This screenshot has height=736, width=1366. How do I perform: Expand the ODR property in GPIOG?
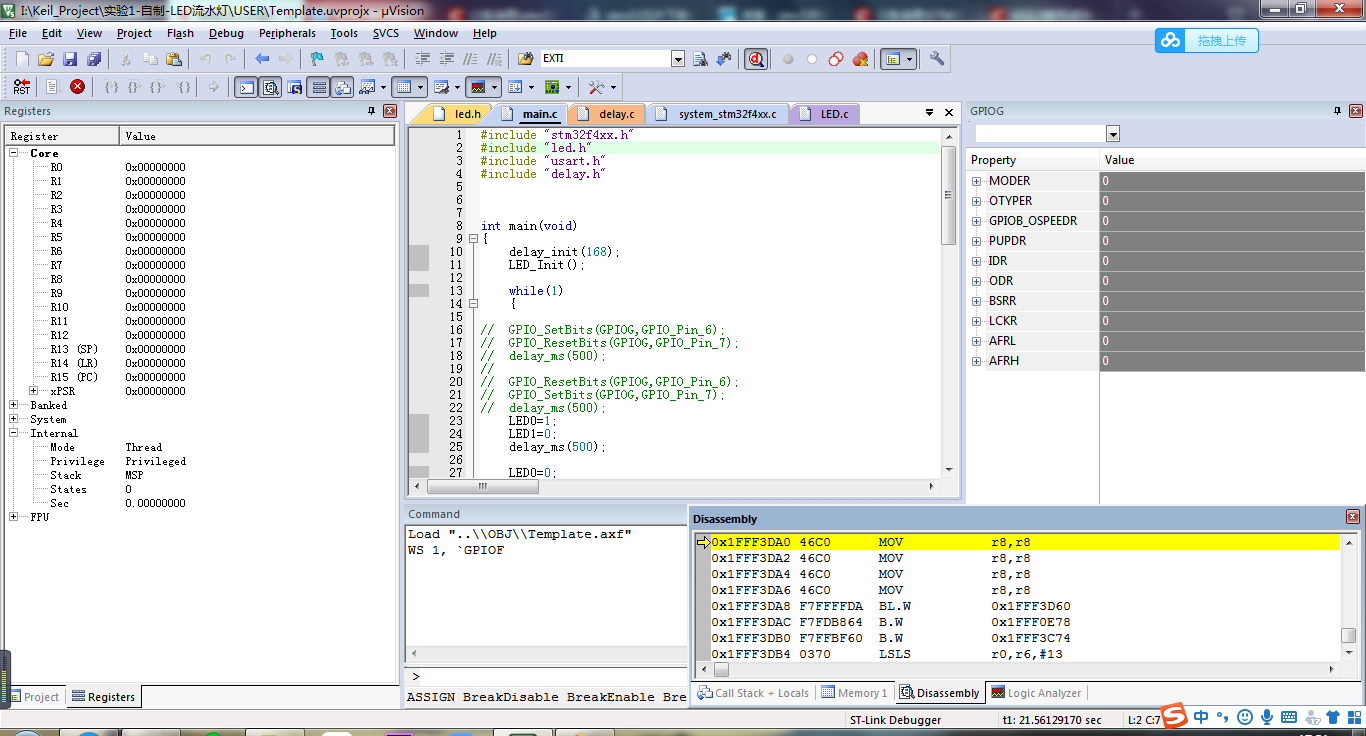coord(977,281)
